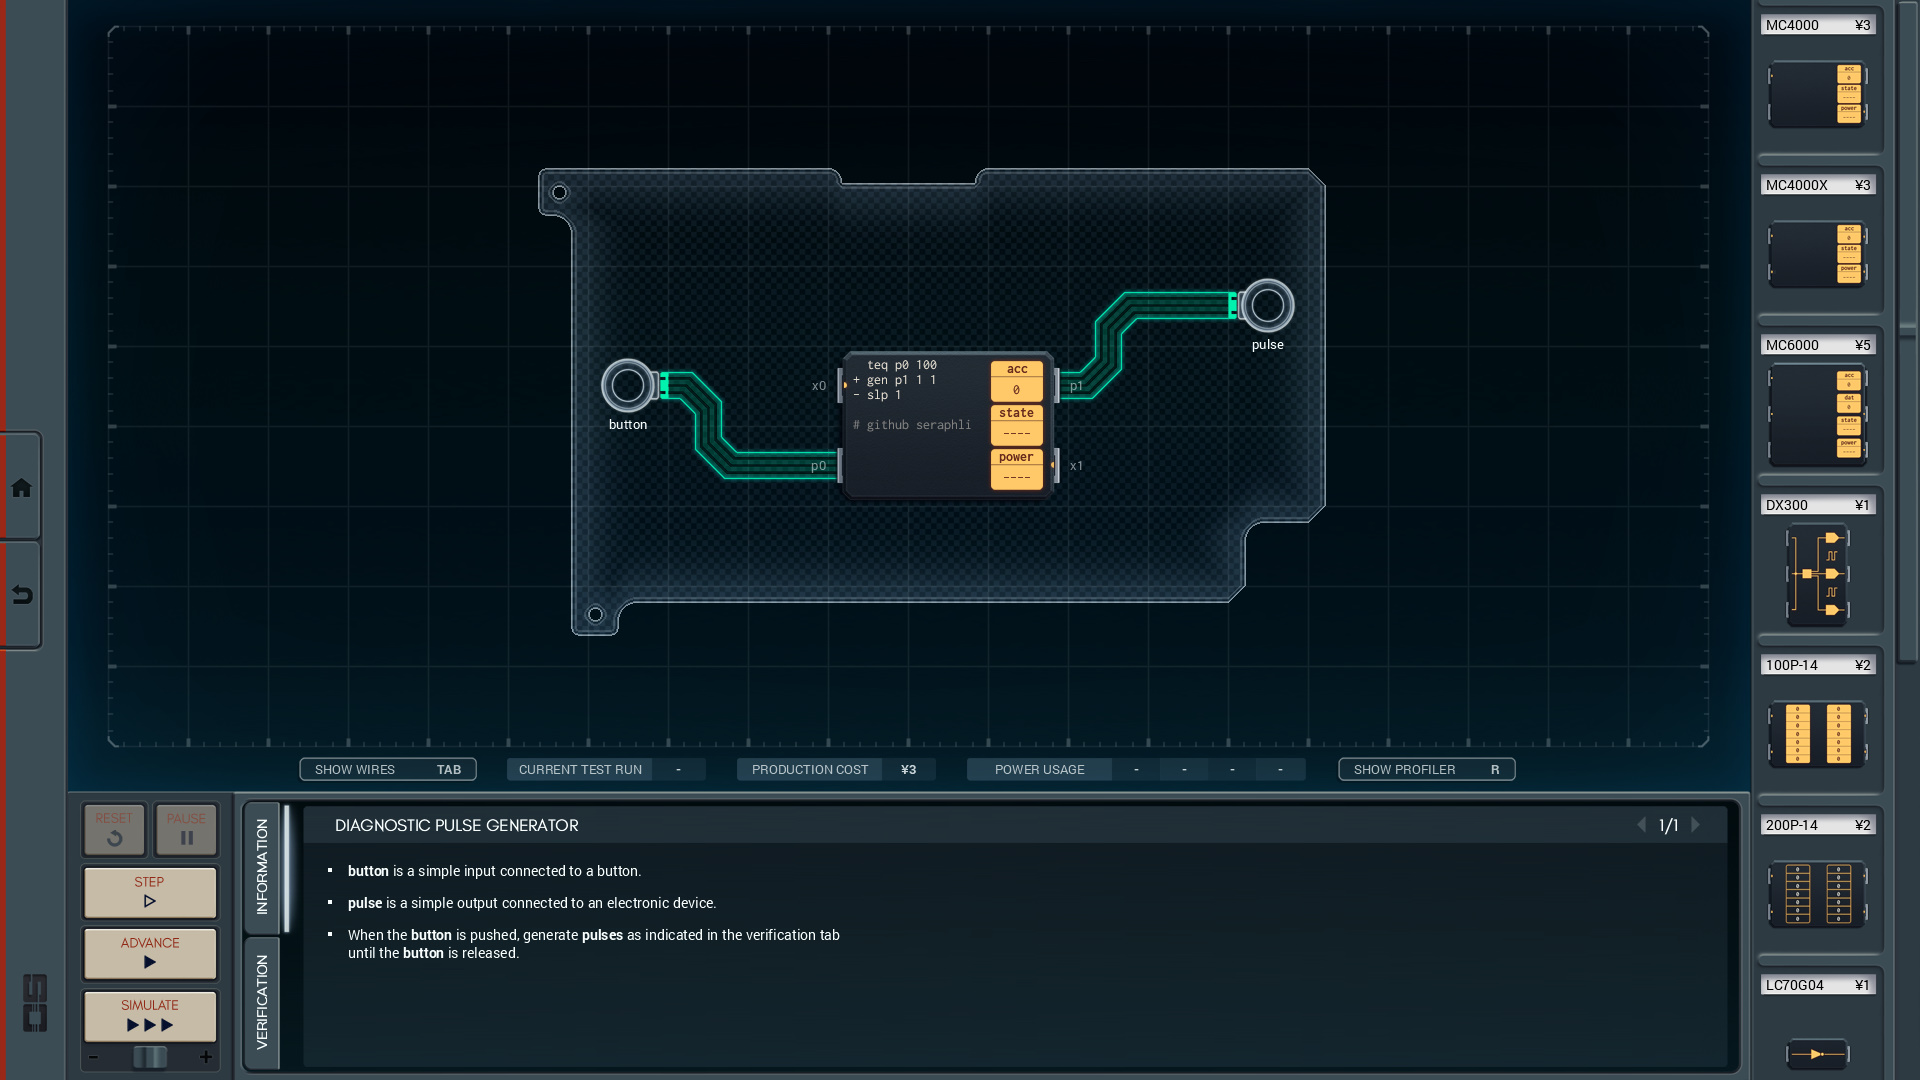Select the MC4000X microcontroller part
The image size is (1920, 1080).
click(x=1817, y=255)
